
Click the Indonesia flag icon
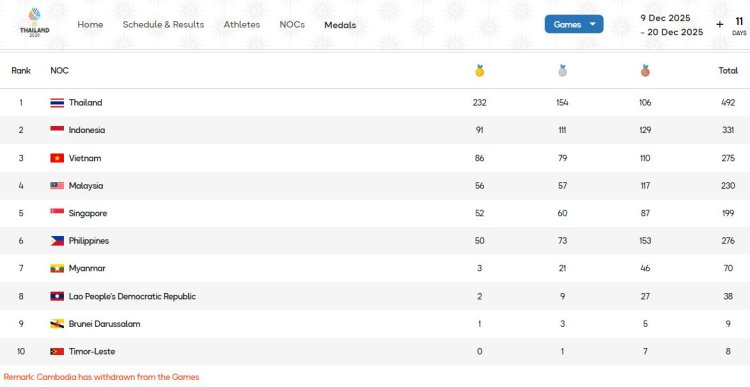pos(57,130)
